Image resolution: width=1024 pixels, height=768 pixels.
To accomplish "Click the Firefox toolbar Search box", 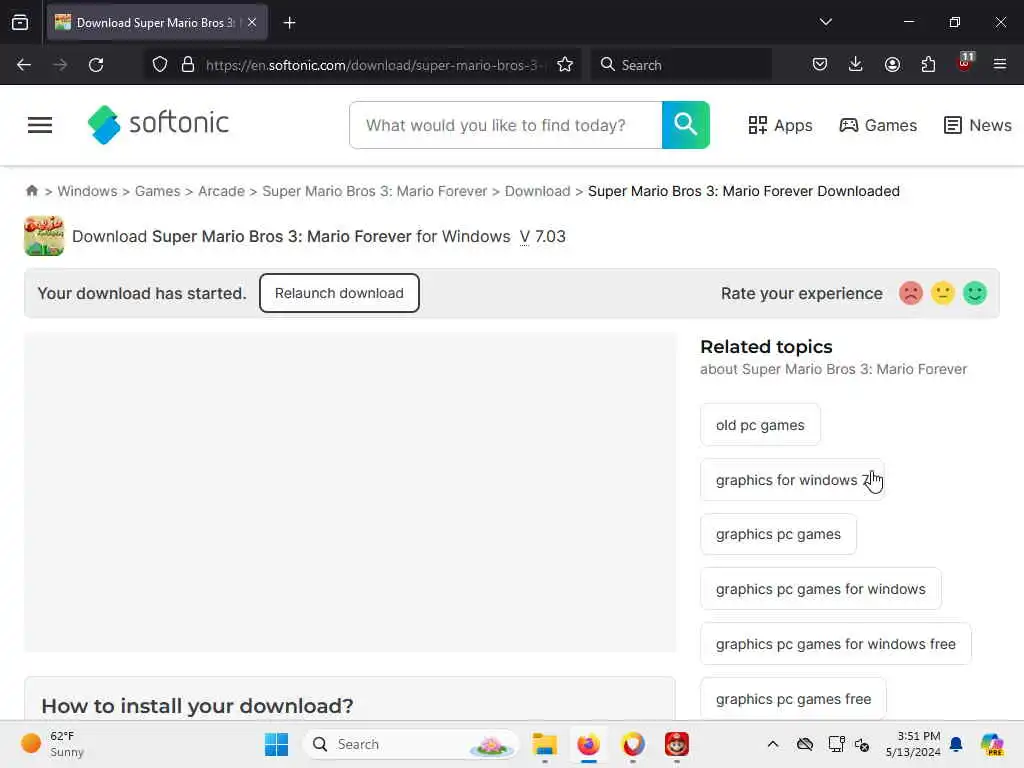I will [x=681, y=65].
